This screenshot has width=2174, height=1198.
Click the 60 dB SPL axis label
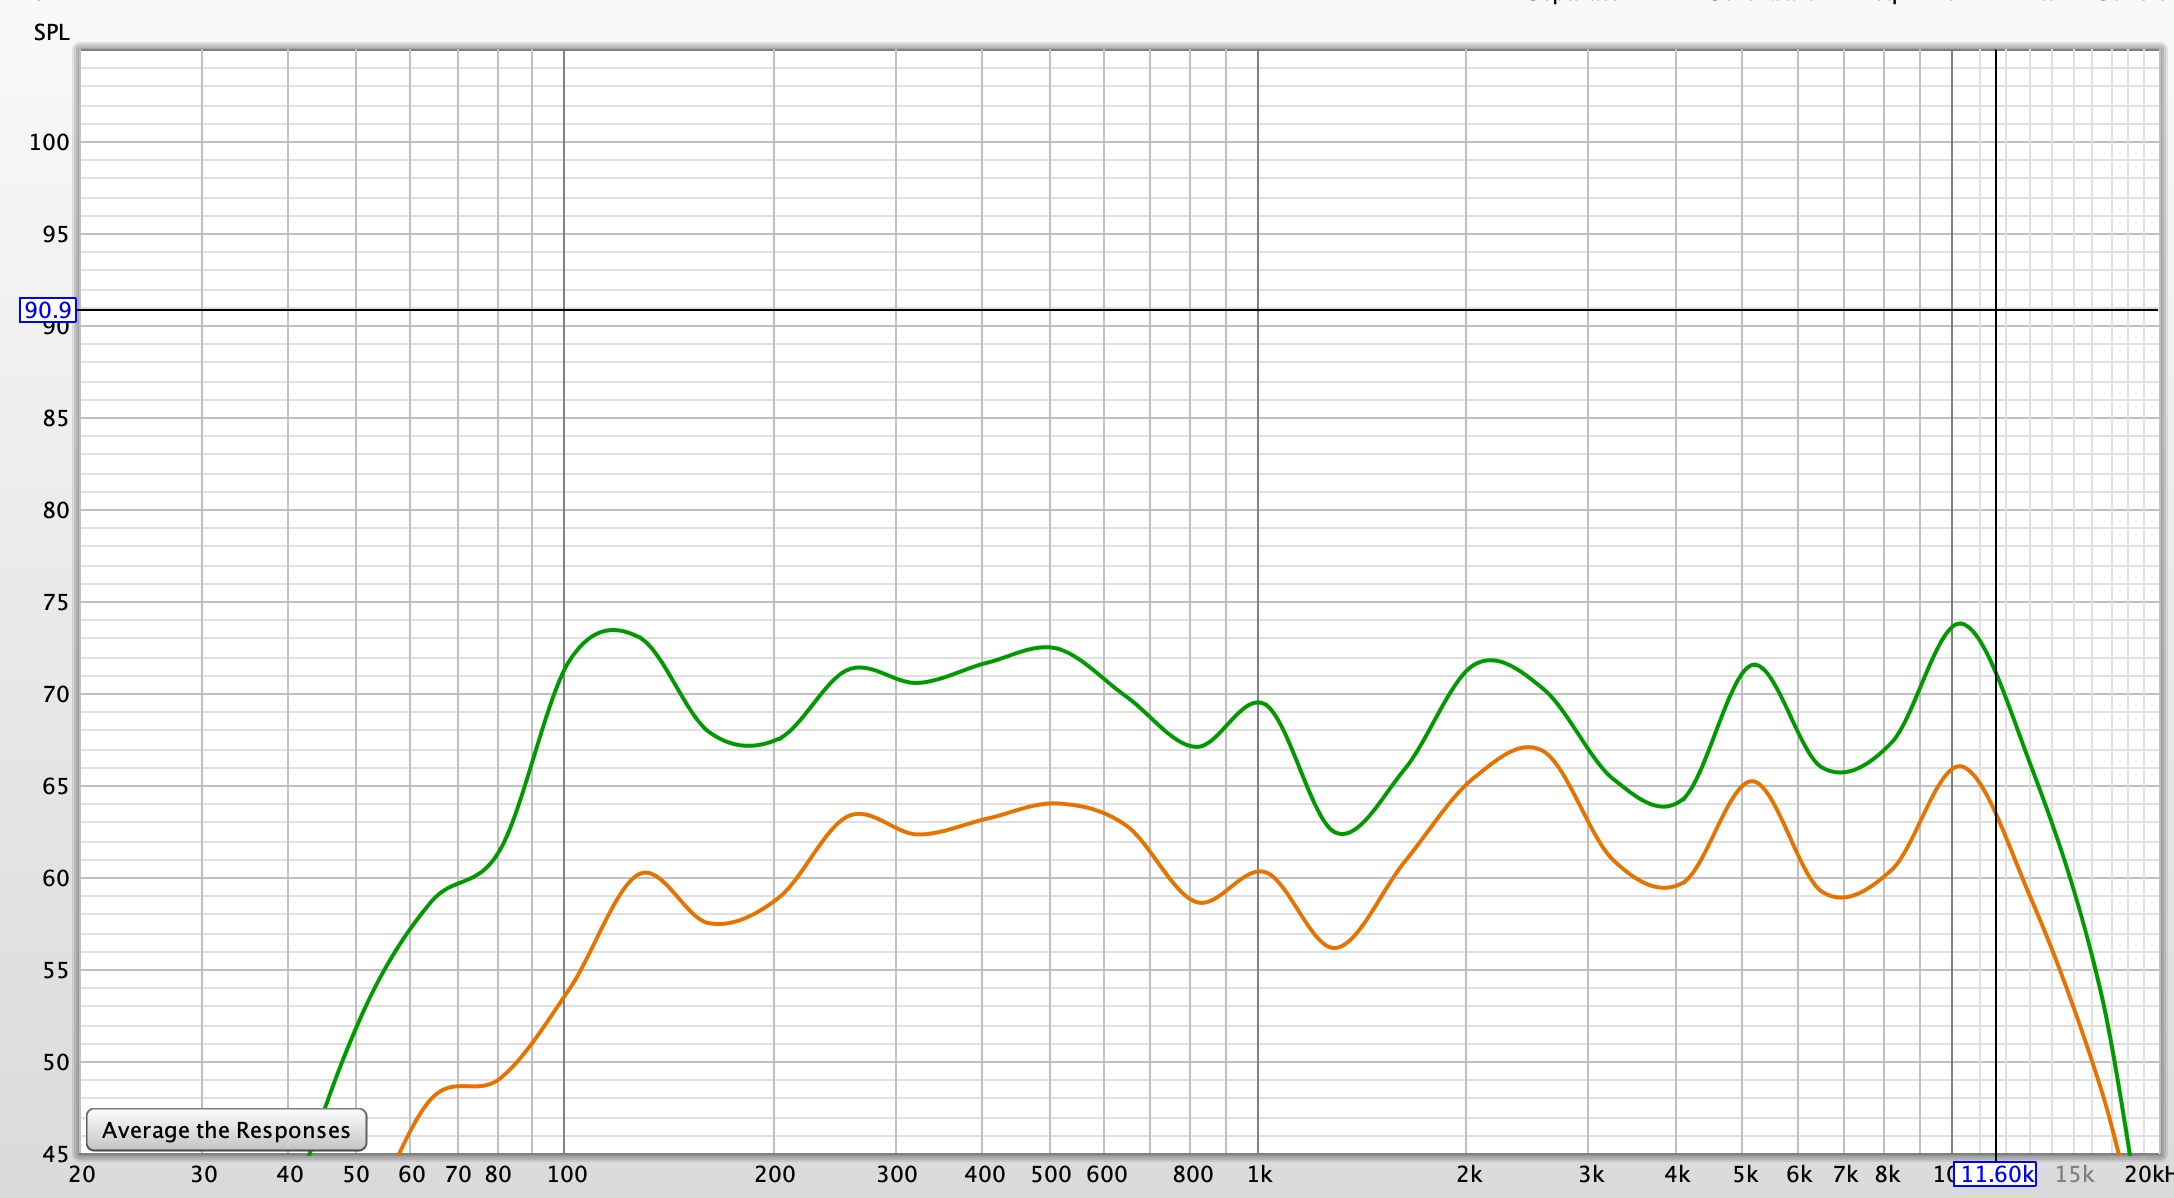(55, 878)
